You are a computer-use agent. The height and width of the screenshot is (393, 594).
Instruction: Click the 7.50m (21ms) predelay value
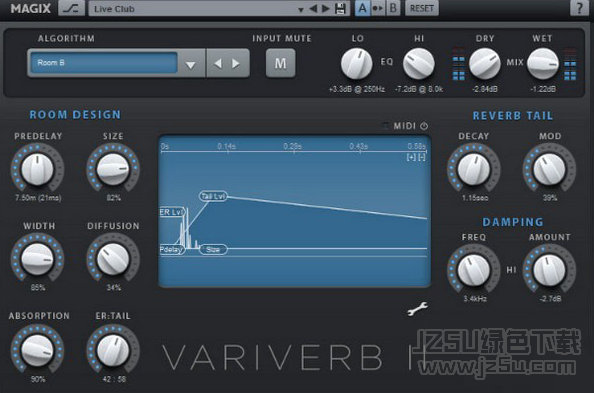coord(38,198)
